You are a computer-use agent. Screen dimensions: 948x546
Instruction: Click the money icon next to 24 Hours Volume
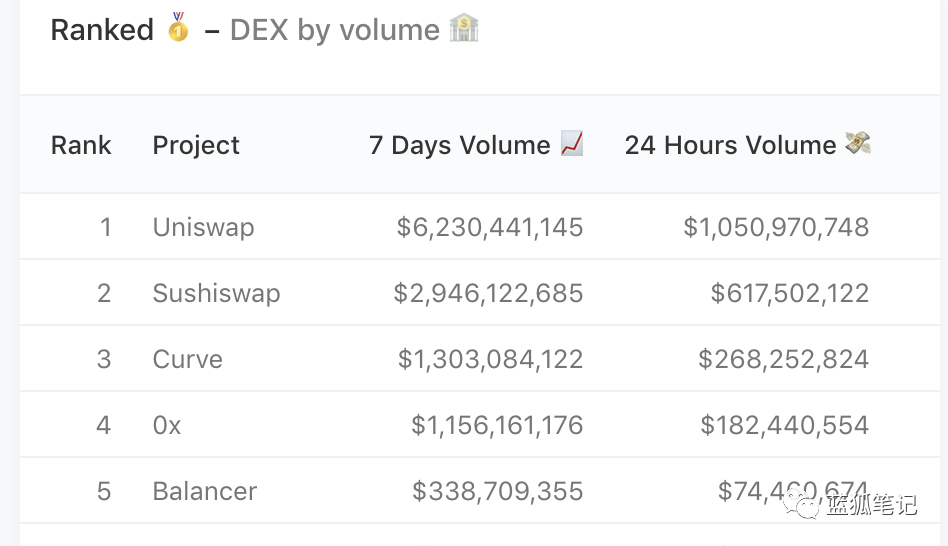(x=857, y=144)
